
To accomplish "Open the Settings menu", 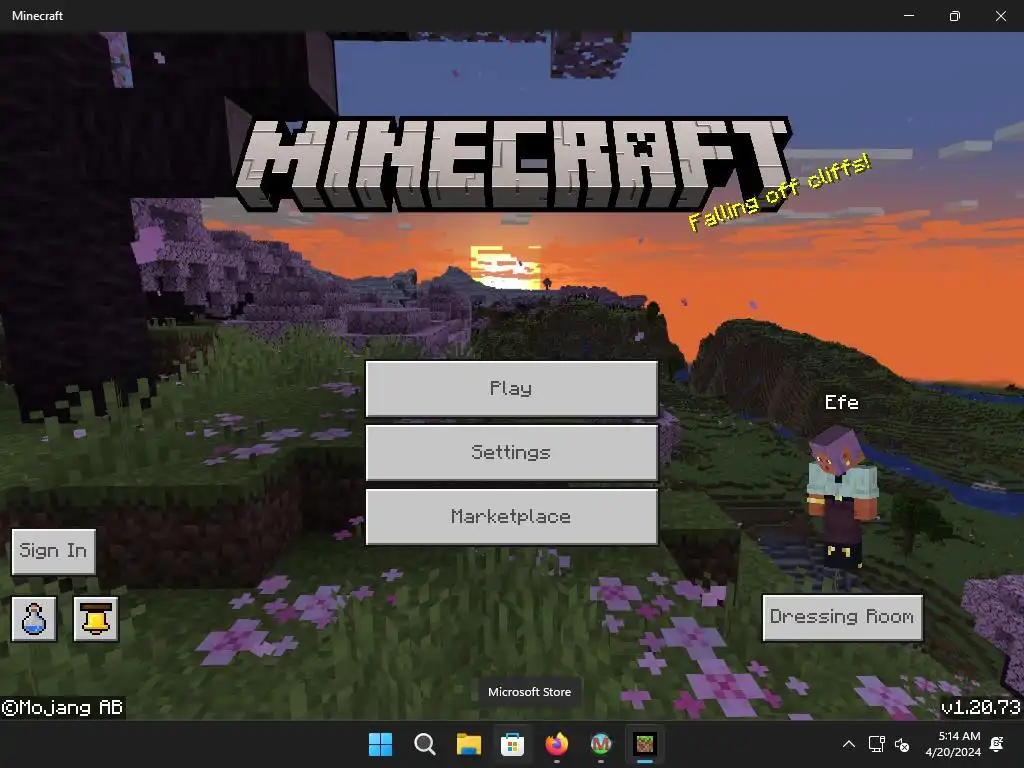I will point(511,453).
